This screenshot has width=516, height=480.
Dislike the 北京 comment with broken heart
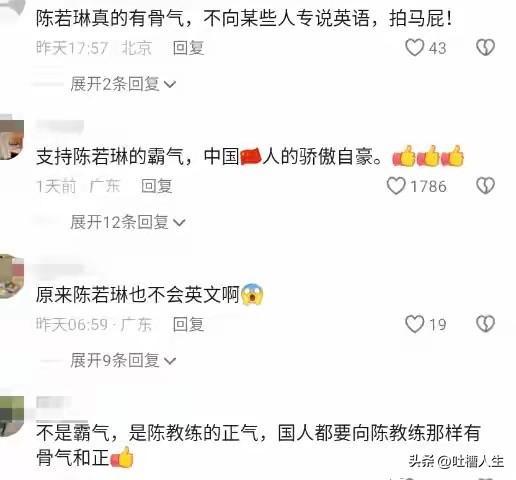pos(485,47)
